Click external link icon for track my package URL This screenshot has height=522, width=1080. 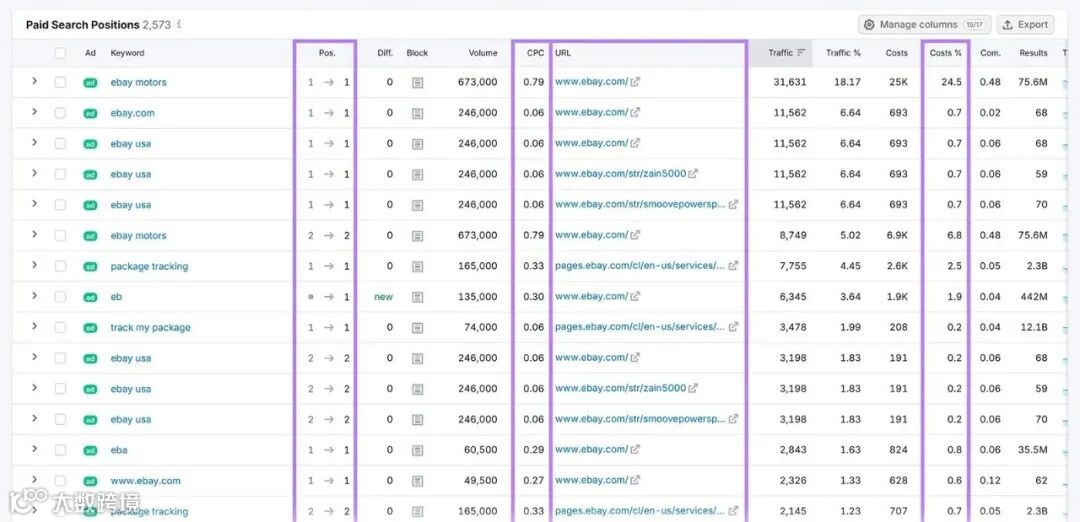tap(734, 326)
